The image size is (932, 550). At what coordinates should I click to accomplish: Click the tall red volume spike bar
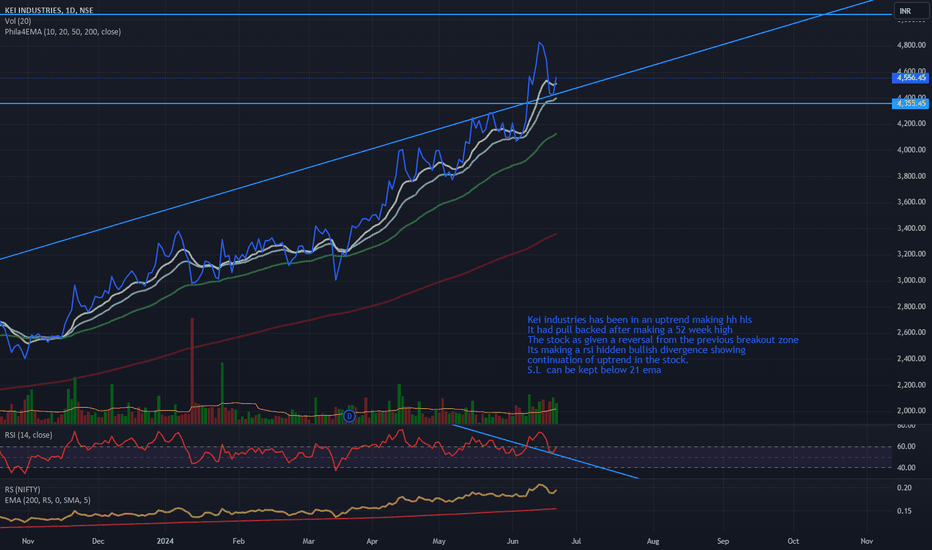(x=192, y=370)
